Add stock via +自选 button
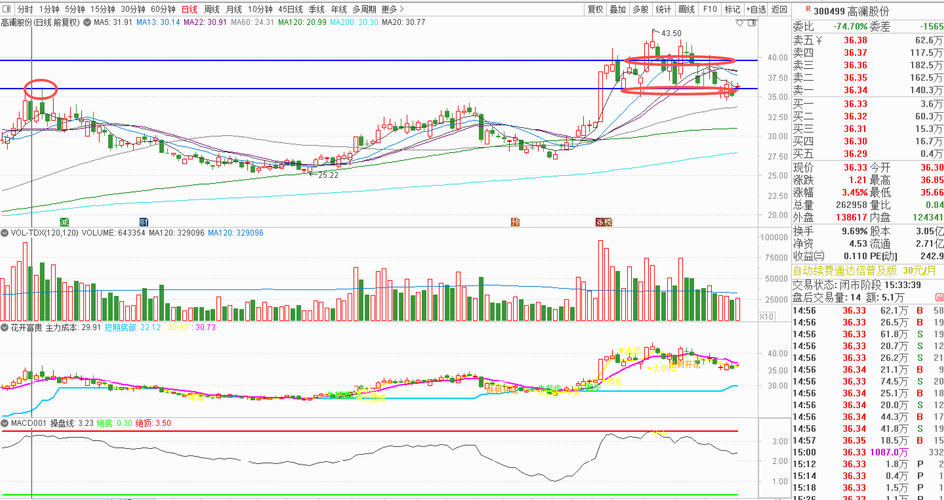Image resolution: width=944 pixels, height=500 pixels. [756, 9]
